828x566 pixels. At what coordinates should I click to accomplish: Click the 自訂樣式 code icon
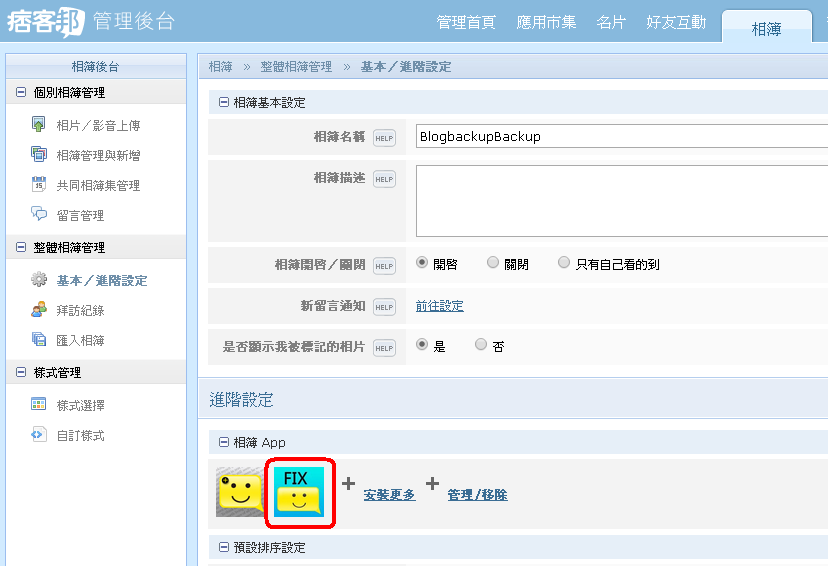39,435
